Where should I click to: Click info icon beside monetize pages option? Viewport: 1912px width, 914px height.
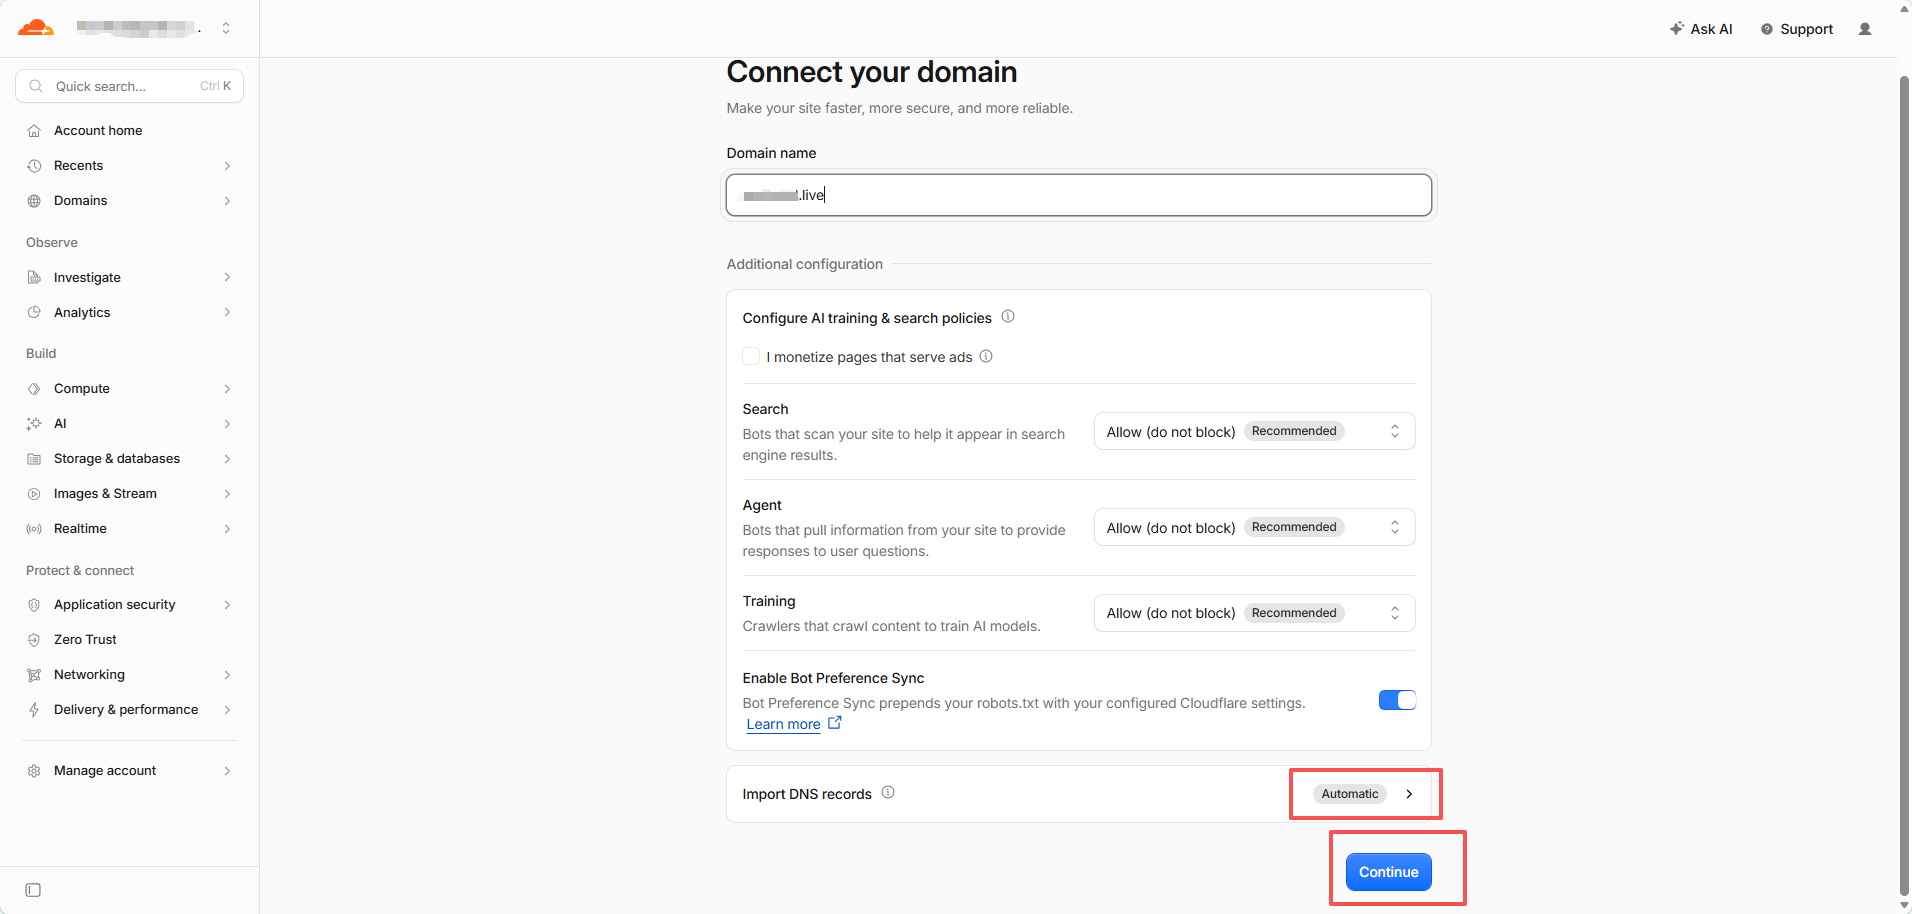[986, 356]
